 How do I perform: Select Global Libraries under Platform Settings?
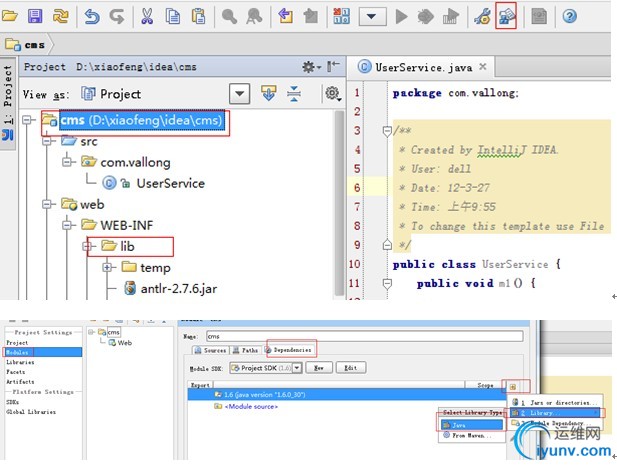pos(31,412)
